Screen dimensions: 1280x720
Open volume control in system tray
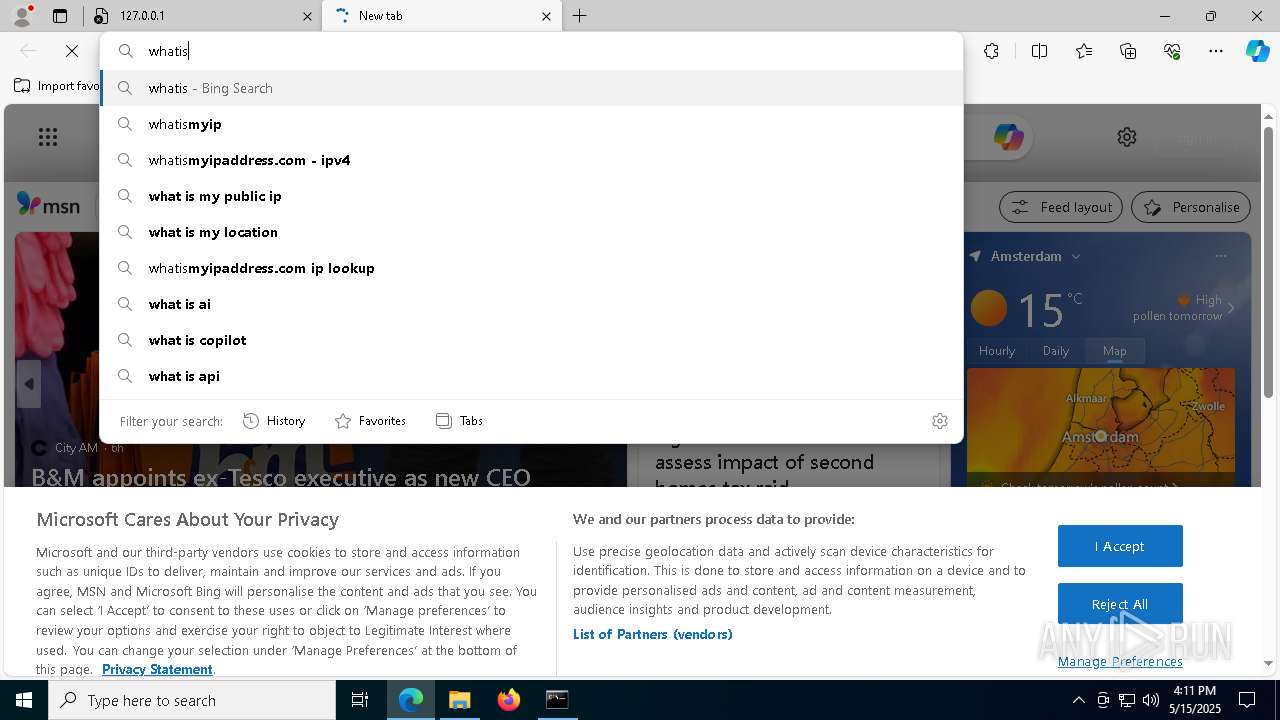(x=1150, y=700)
